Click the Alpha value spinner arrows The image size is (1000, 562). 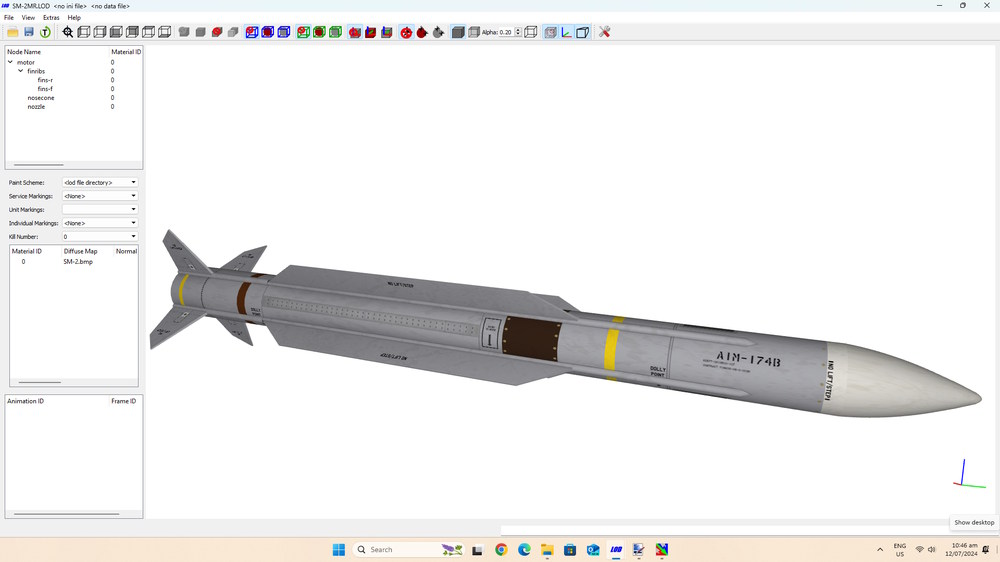(x=518, y=32)
